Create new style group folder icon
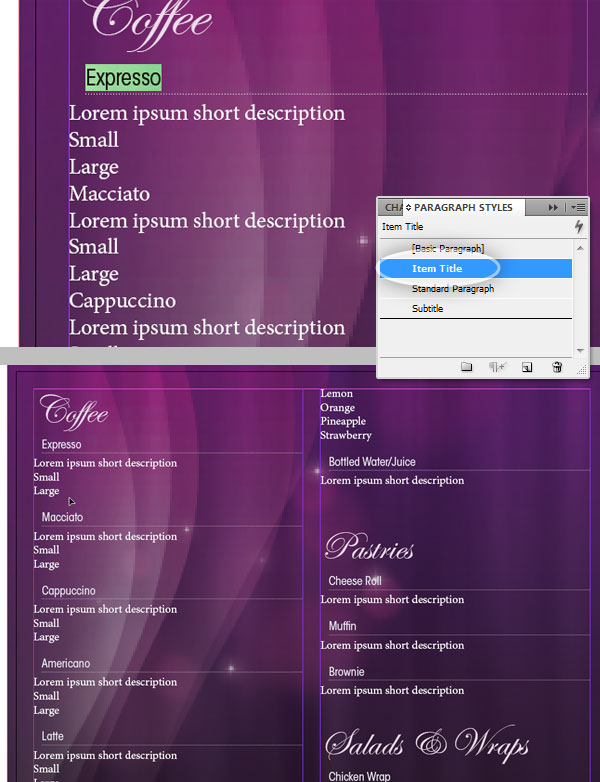This screenshot has height=782, width=600. (466, 367)
